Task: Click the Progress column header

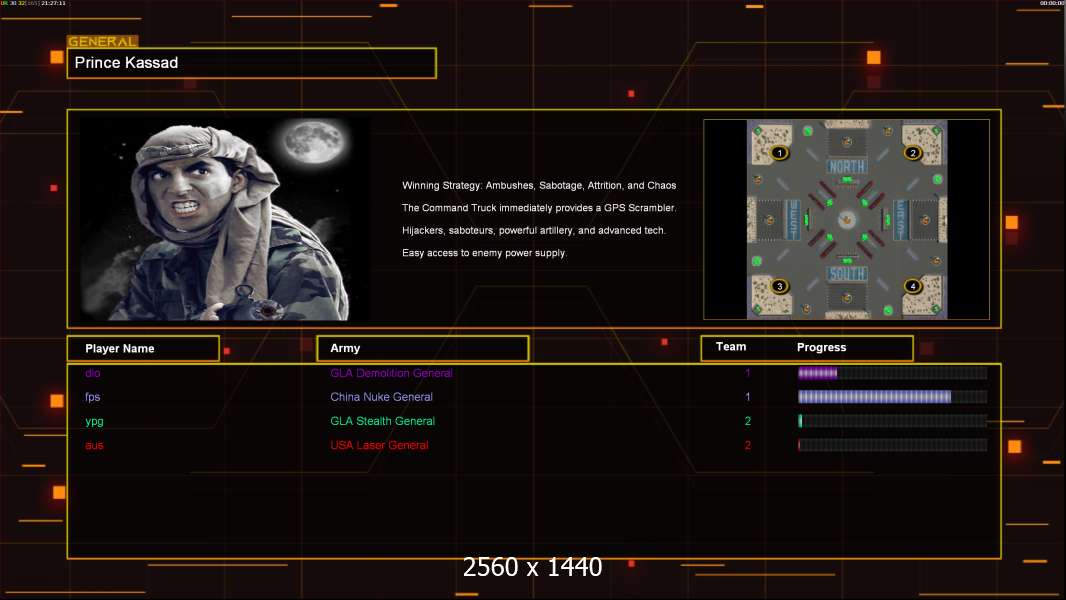Action: (821, 347)
